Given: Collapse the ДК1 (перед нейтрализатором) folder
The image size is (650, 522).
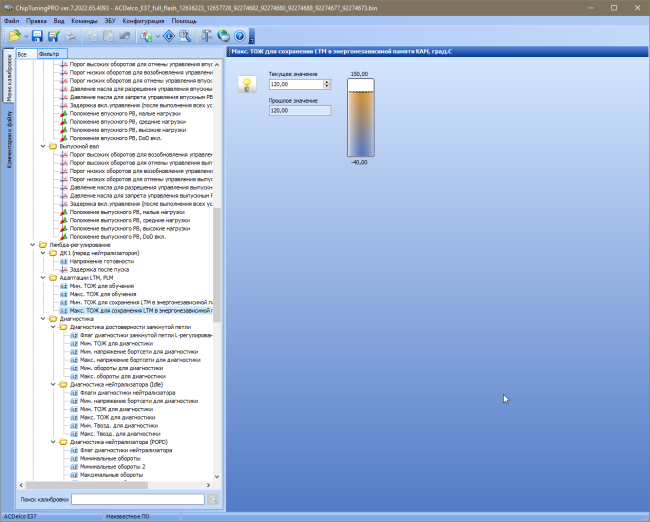Looking at the screenshot, I should [x=43, y=253].
